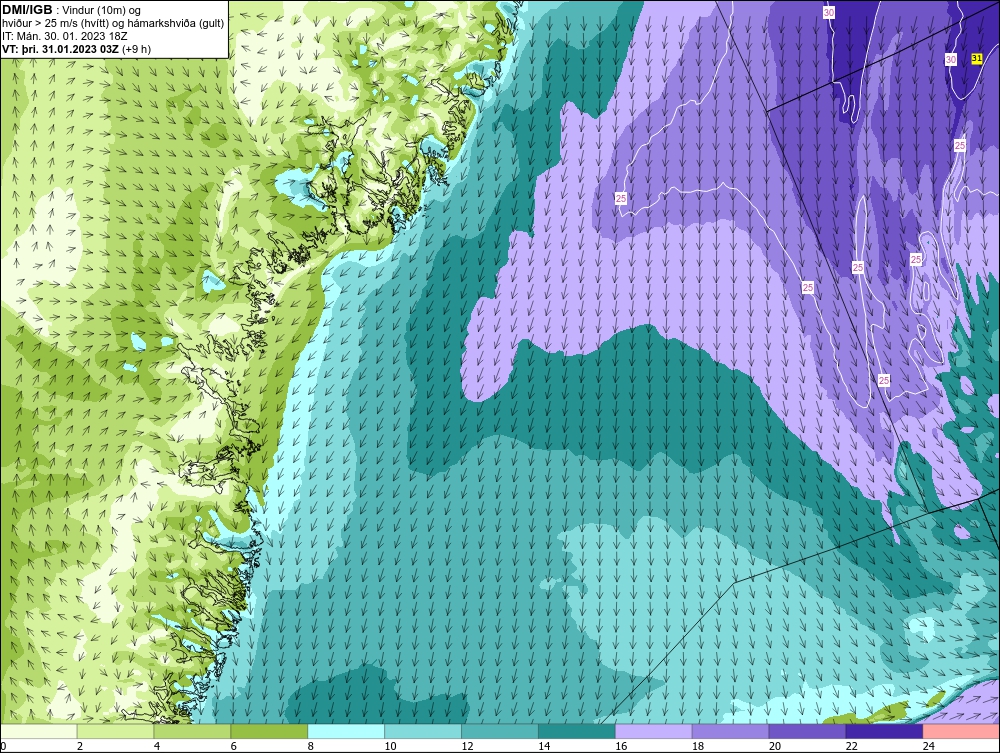Click the 0–2 m/s palest legend swatch
The image size is (1000, 753).
(x=38, y=731)
